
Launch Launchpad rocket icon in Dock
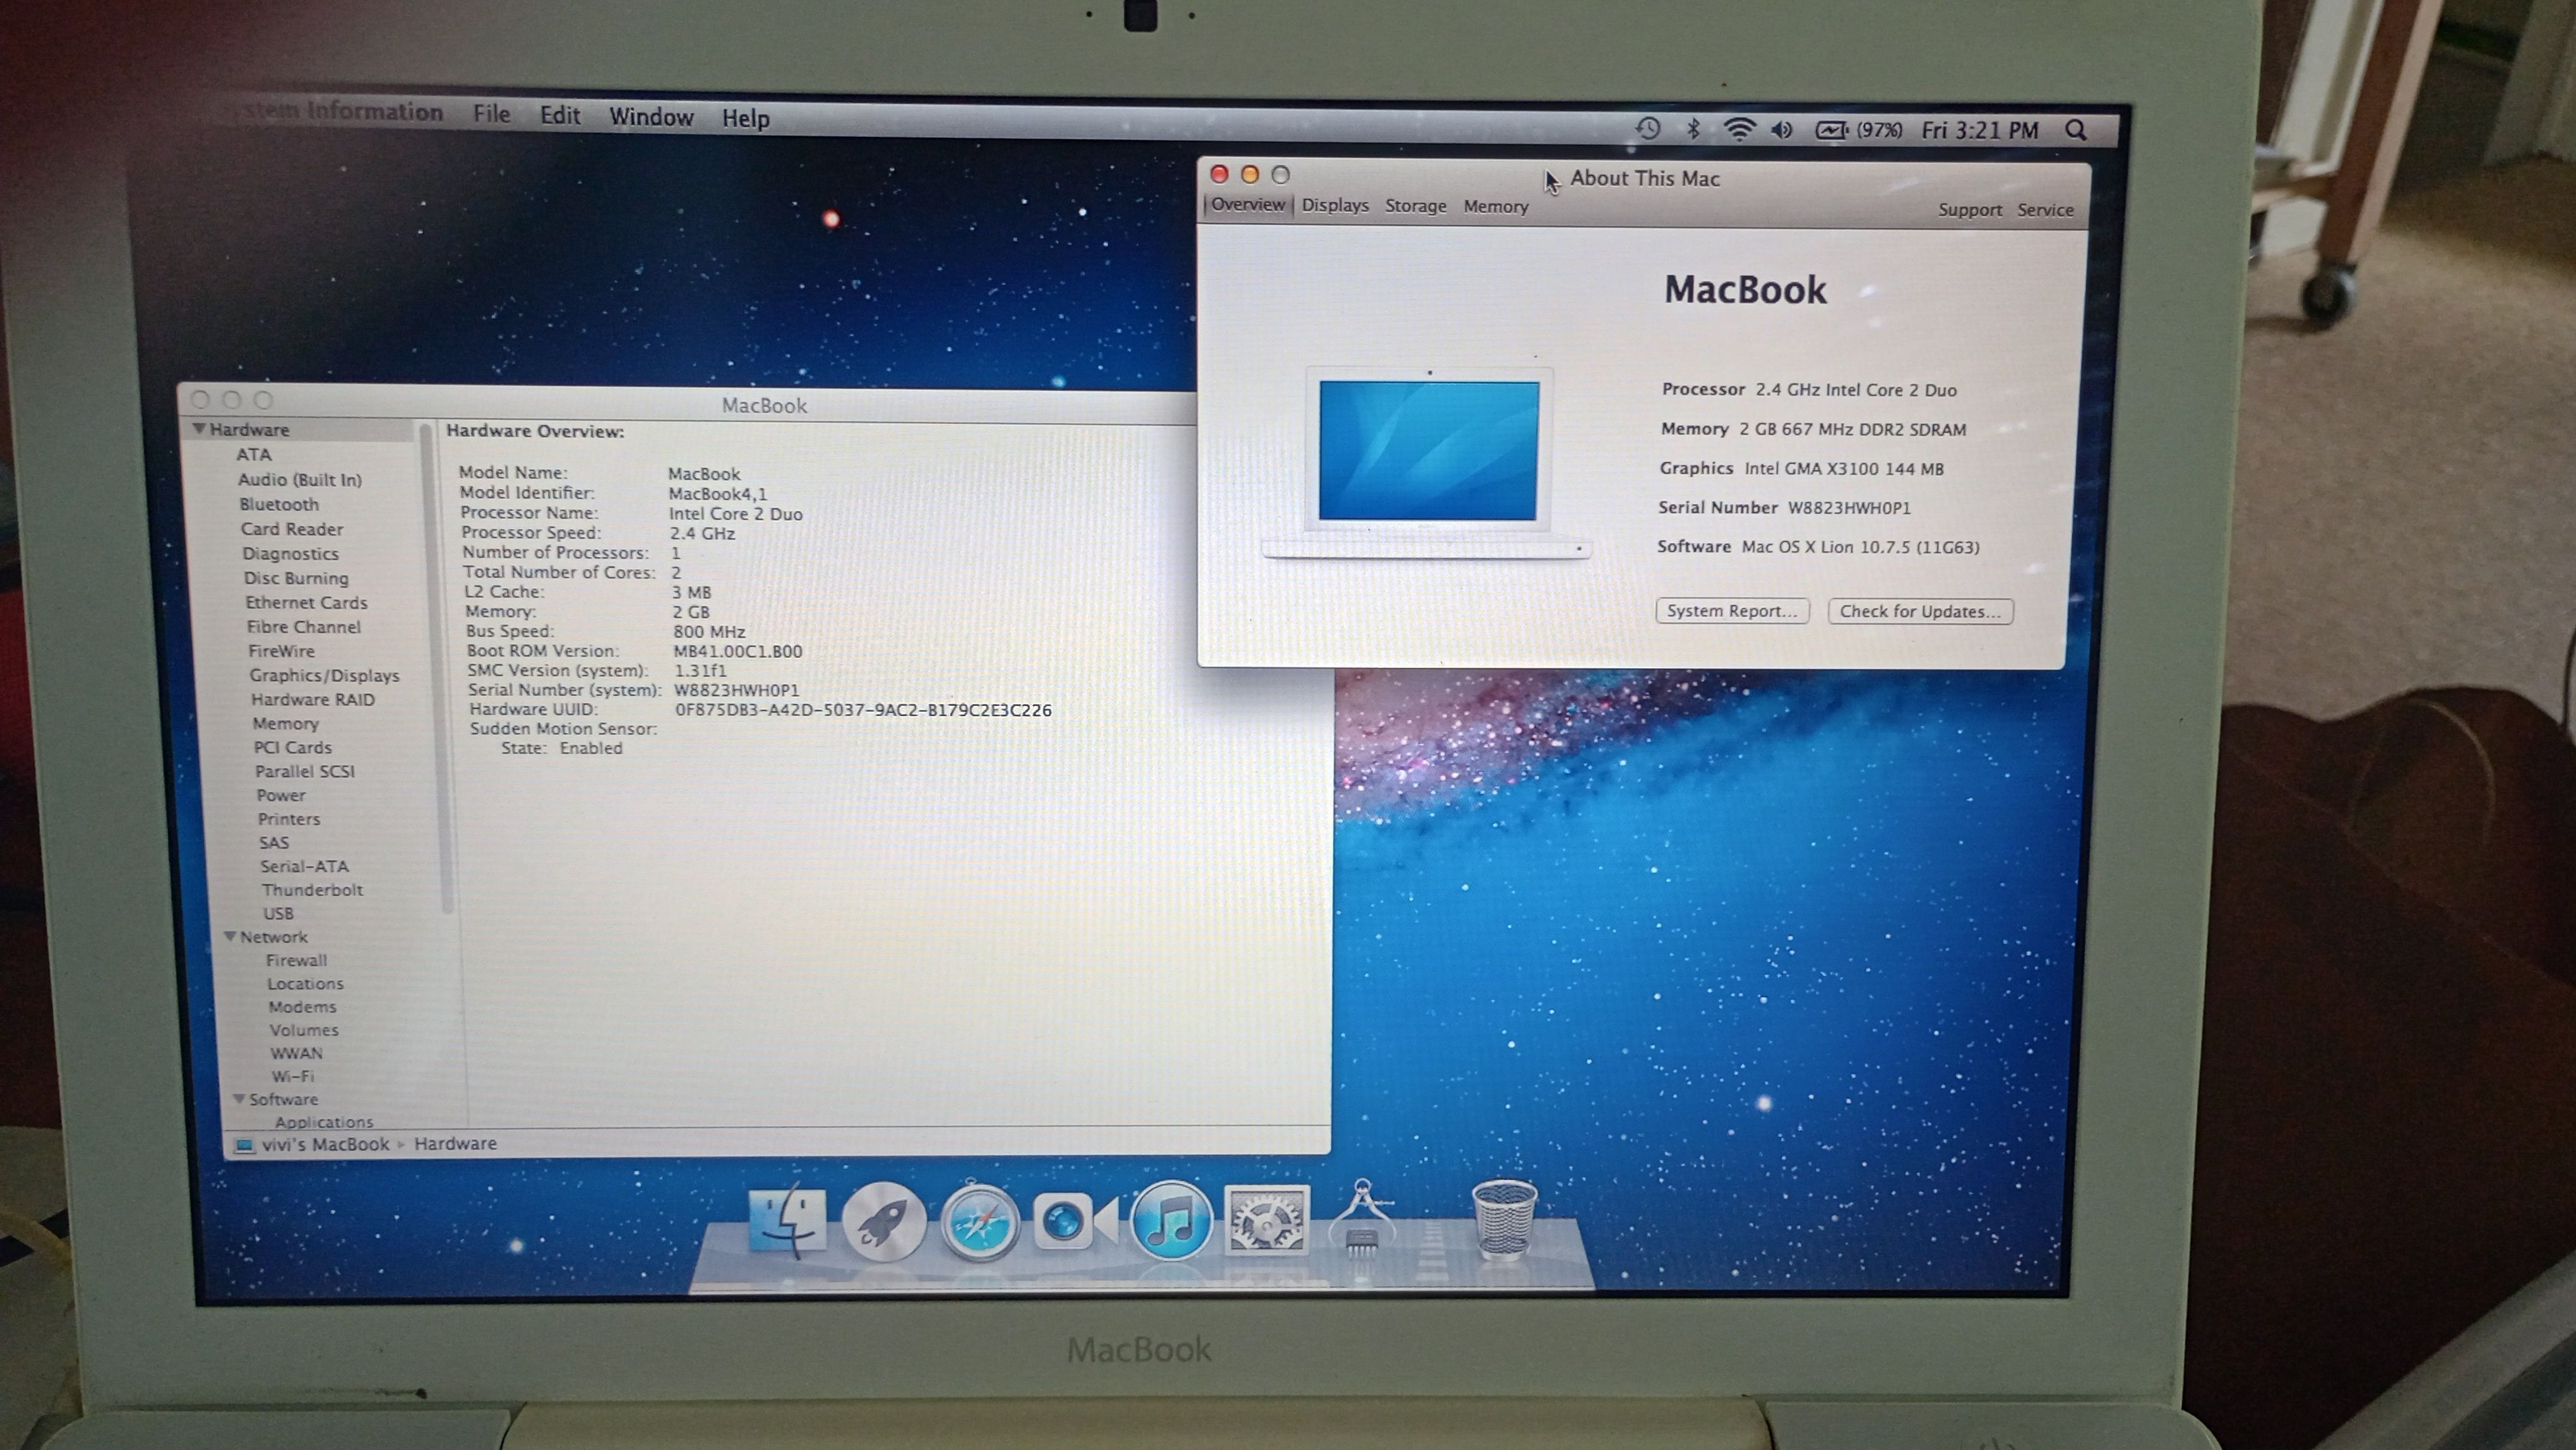pos(883,1222)
